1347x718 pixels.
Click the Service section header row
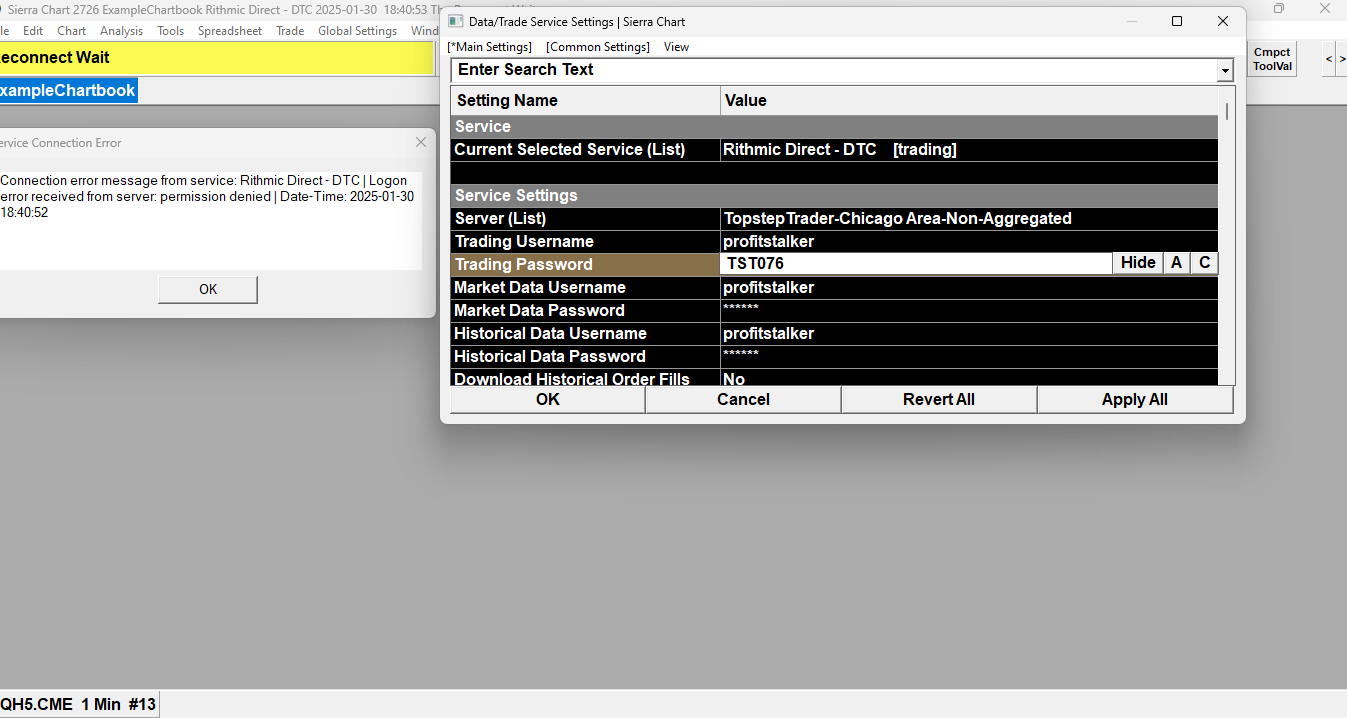coord(834,126)
